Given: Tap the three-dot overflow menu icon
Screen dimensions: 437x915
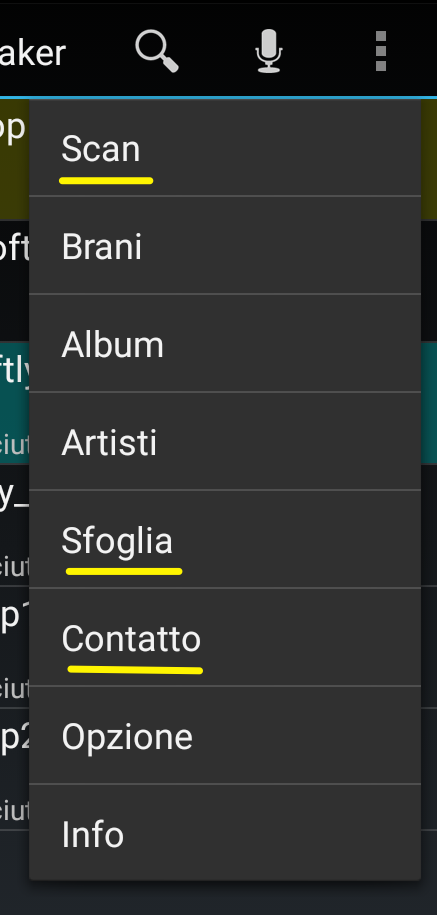Looking at the screenshot, I should tap(380, 51).
